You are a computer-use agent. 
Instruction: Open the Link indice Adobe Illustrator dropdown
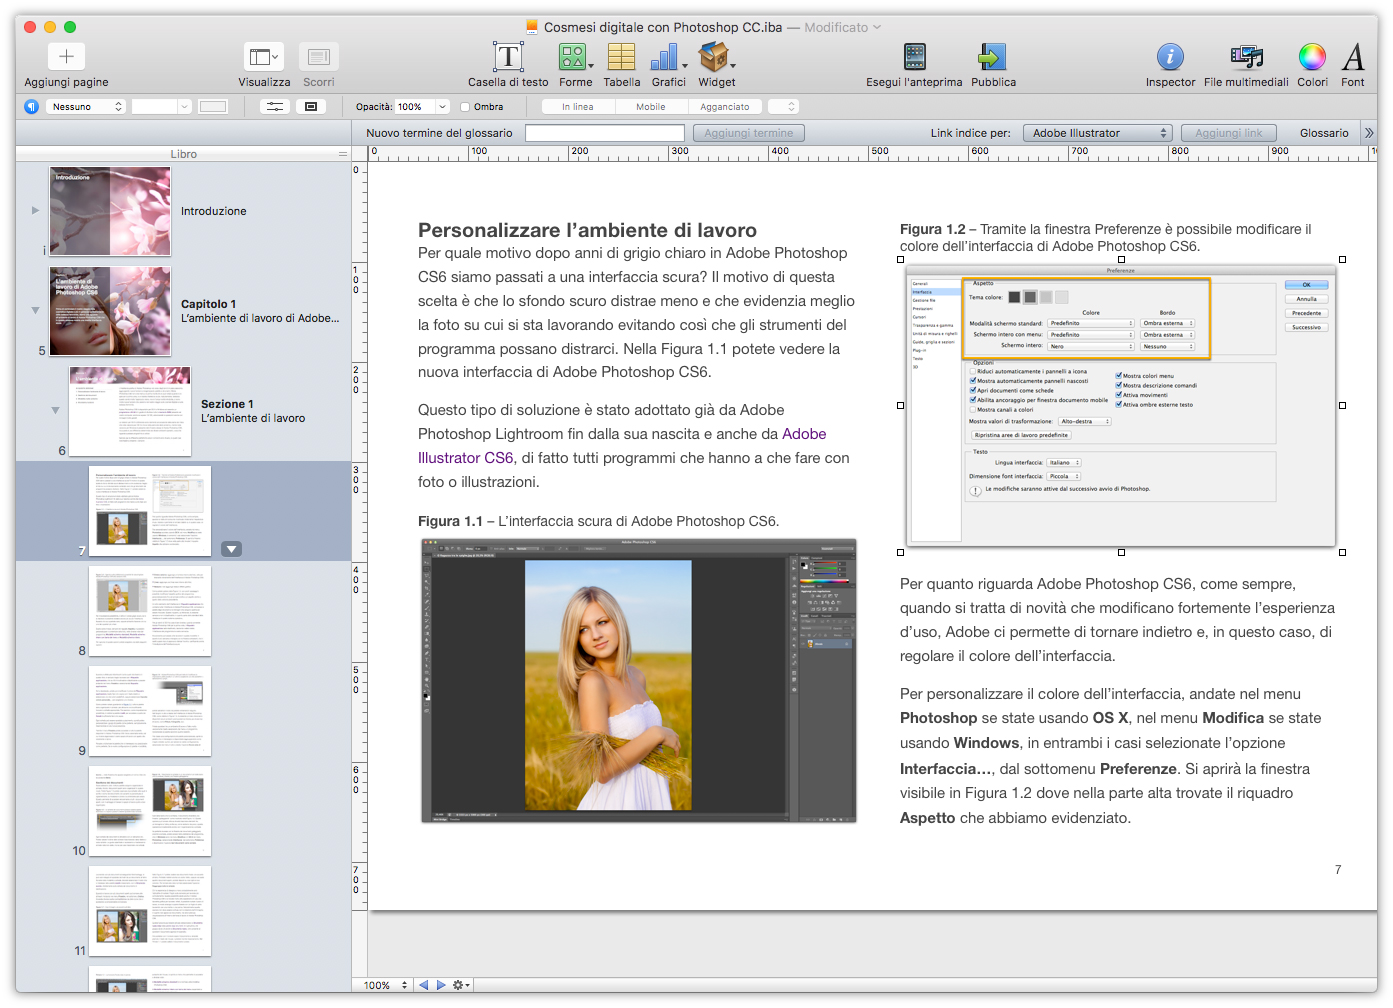point(1097,133)
